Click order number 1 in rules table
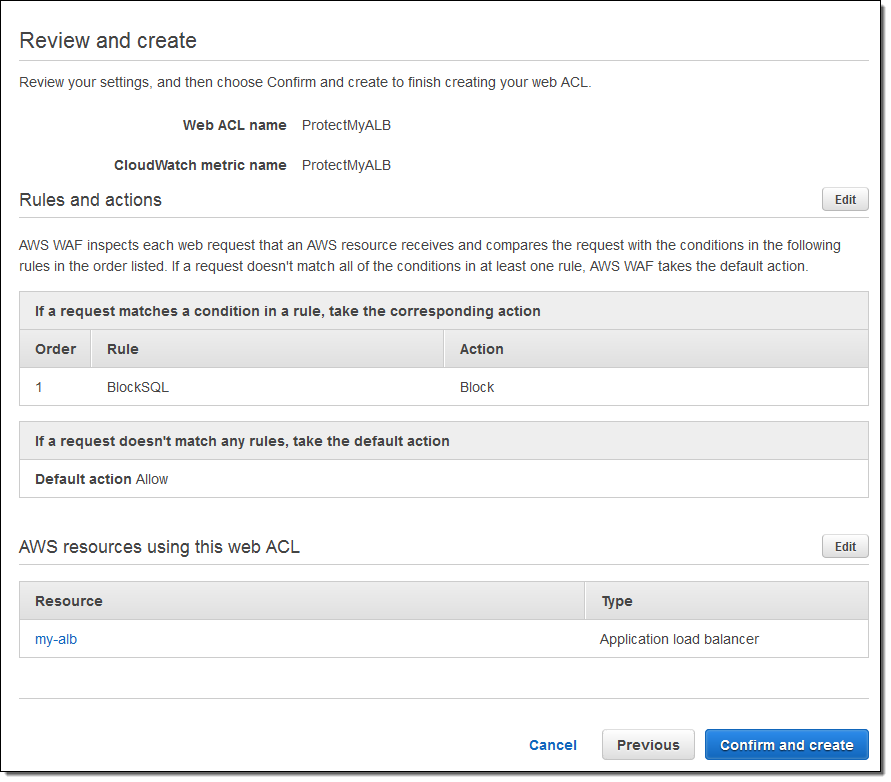The width and height of the screenshot is (891, 782). pos(39,387)
